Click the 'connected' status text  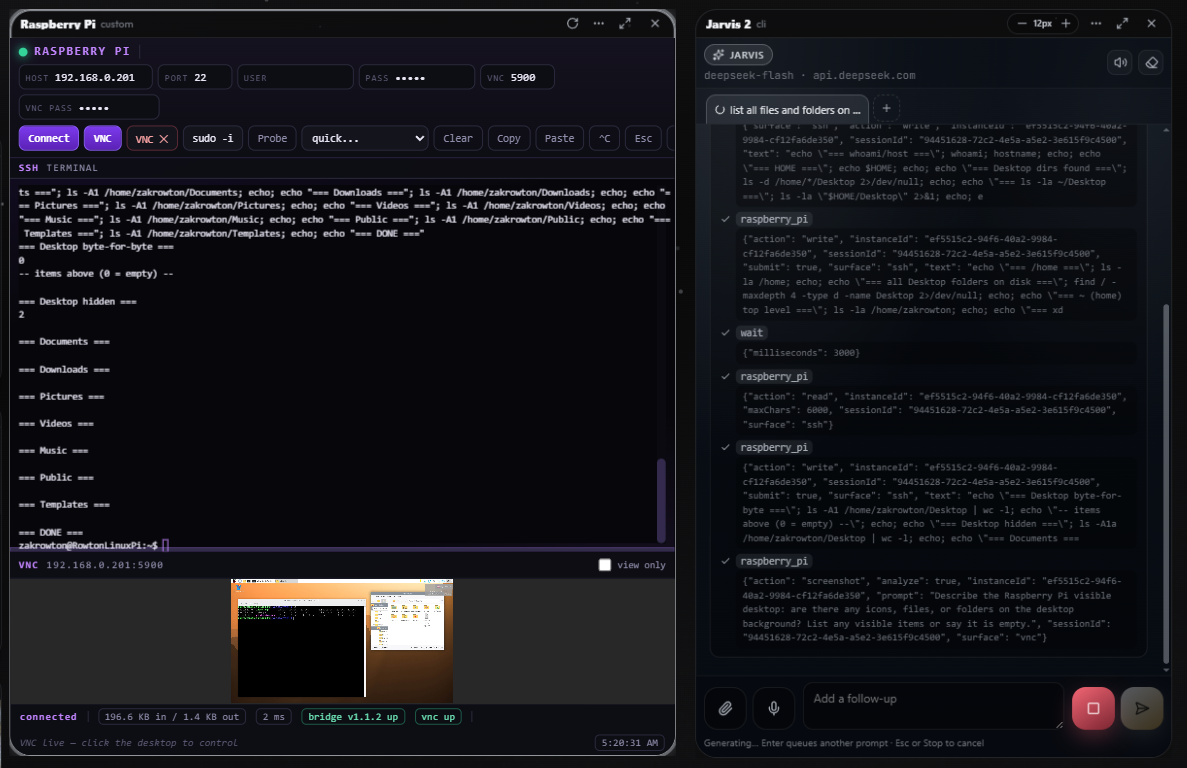pyautogui.click(x=48, y=717)
